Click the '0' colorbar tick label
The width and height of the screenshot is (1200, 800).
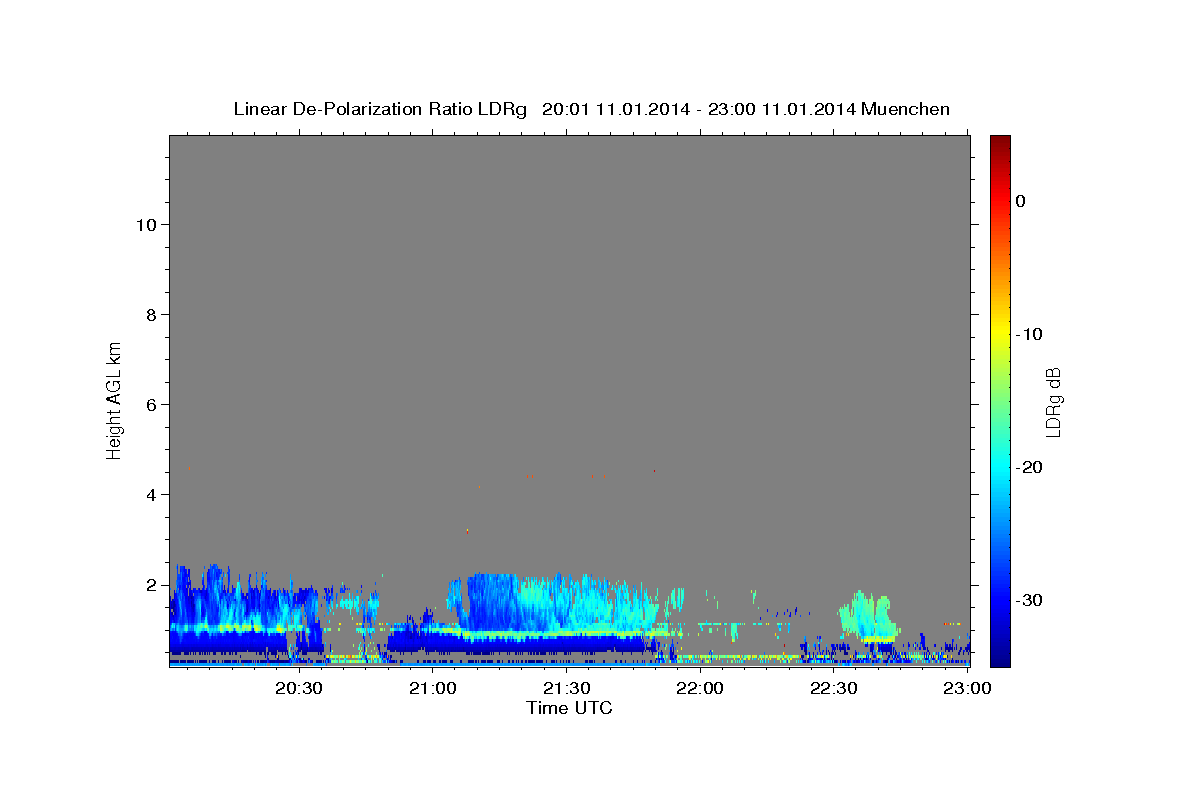tap(1020, 201)
